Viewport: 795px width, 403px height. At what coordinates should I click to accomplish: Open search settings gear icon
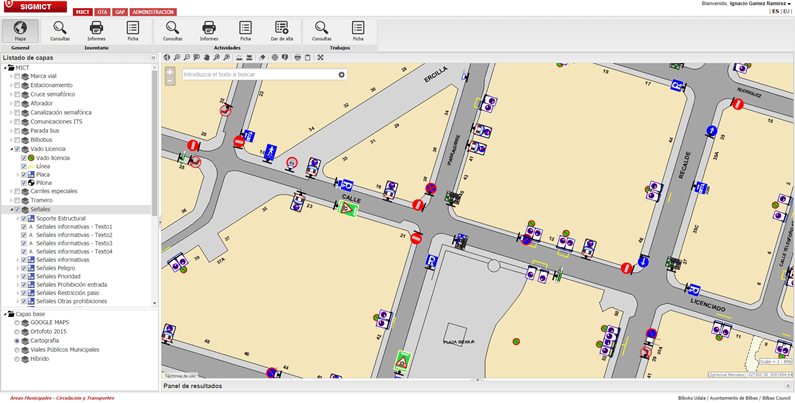coord(342,75)
